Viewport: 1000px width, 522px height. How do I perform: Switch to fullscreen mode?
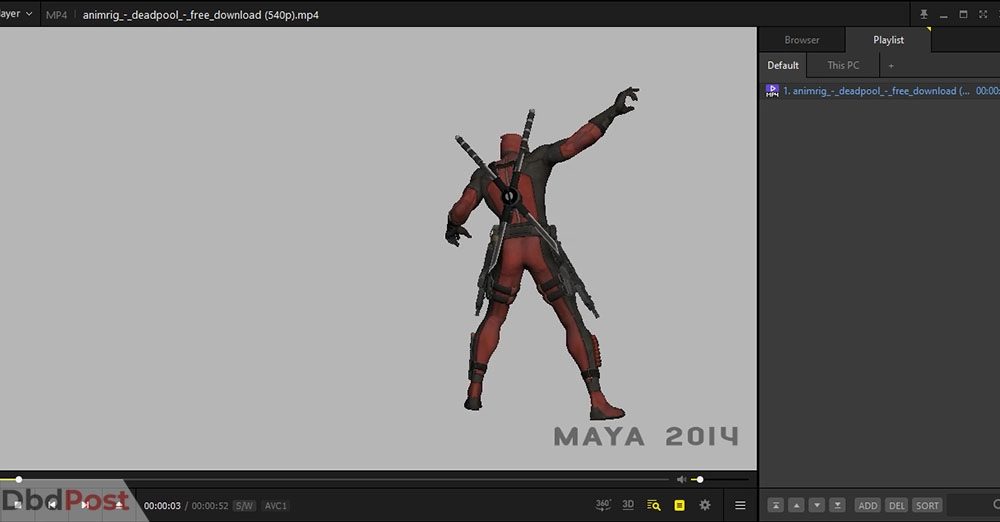[x=983, y=14]
